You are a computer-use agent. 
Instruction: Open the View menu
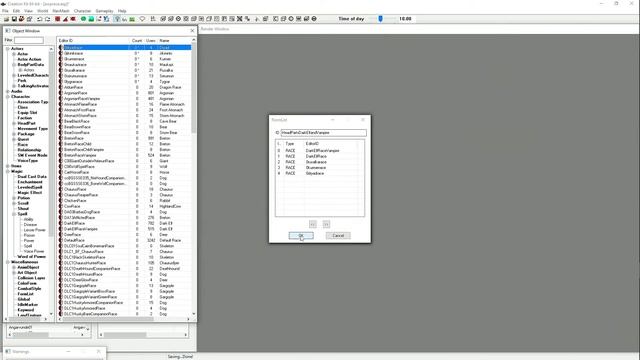coord(29,11)
